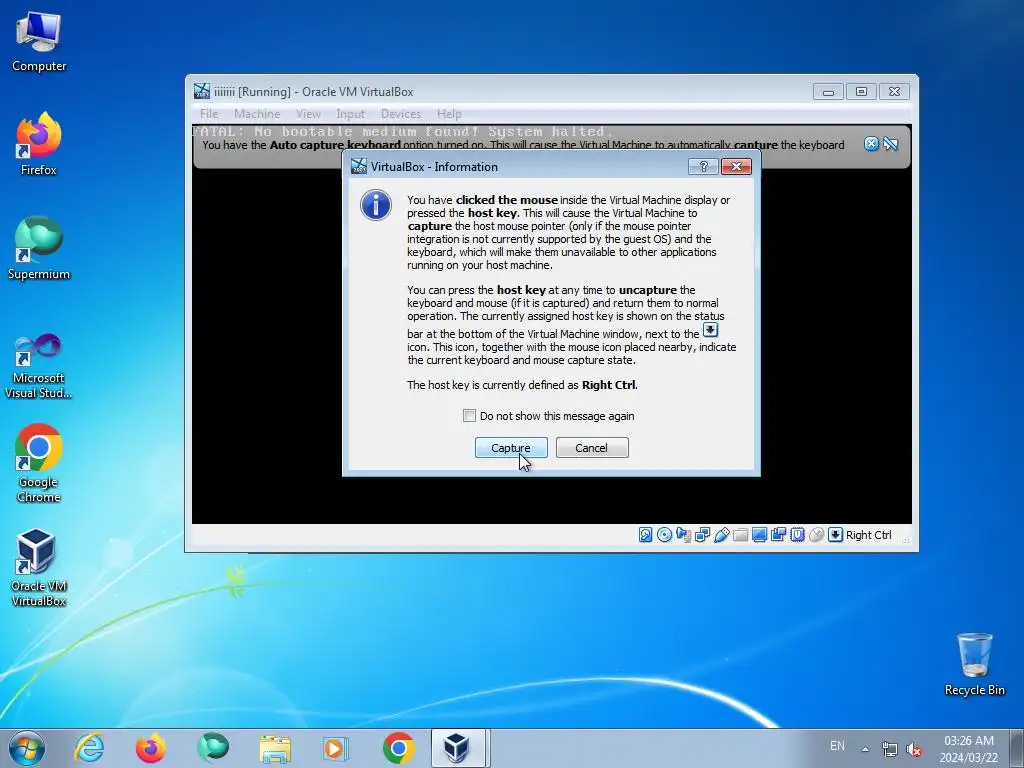Launch Firefox from the taskbar

point(150,748)
